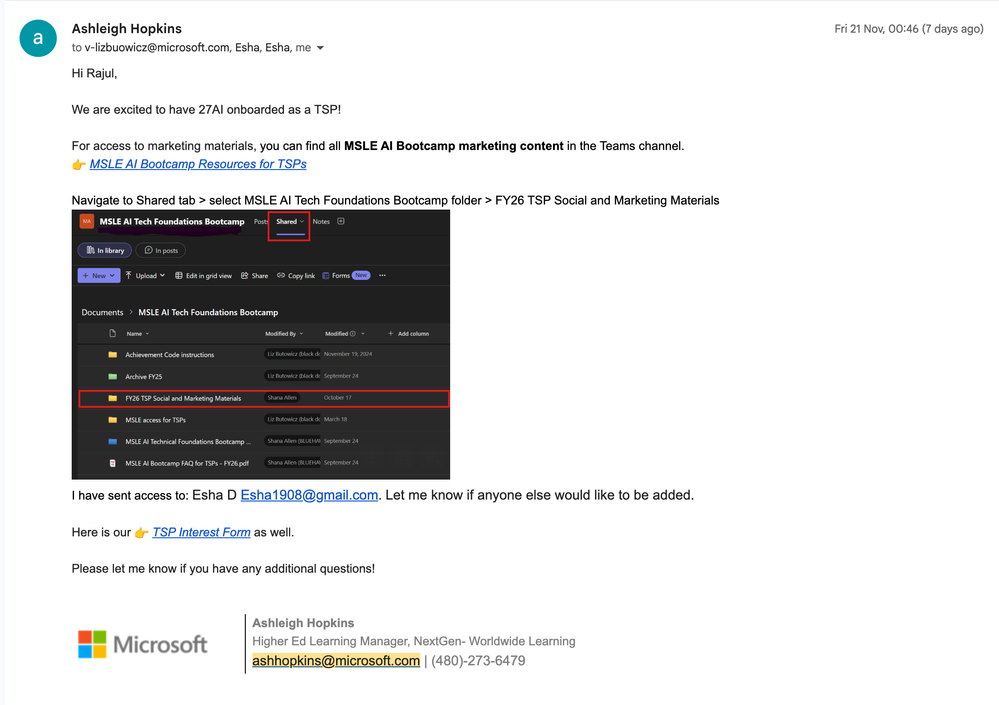Click the more options ellipsis icon
This screenshot has width=999, height=705.
(x=382, y=276)
